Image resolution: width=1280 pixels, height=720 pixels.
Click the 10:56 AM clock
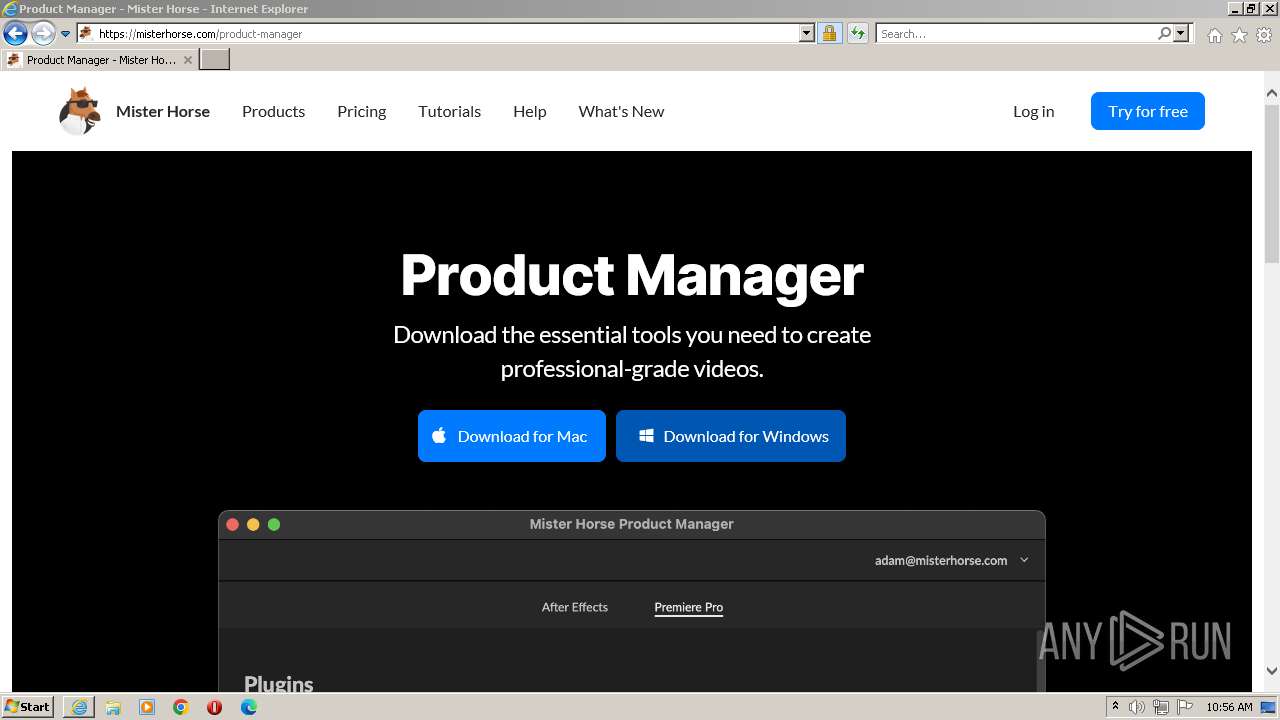point(1229,707)
